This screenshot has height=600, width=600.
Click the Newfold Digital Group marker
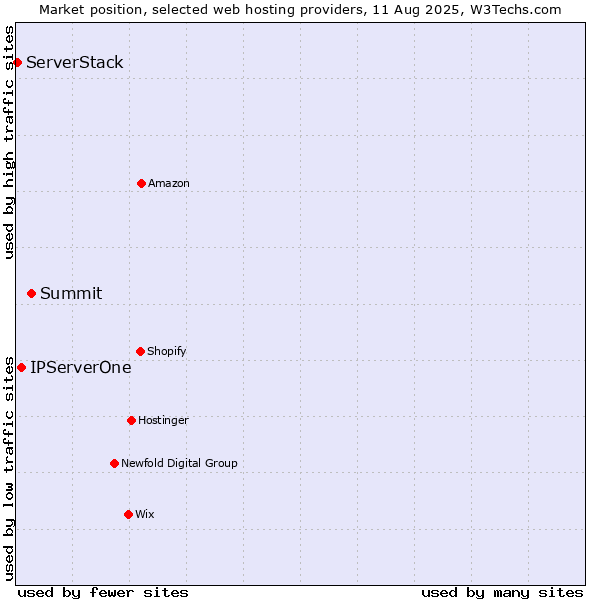click(x=114, y=463)
